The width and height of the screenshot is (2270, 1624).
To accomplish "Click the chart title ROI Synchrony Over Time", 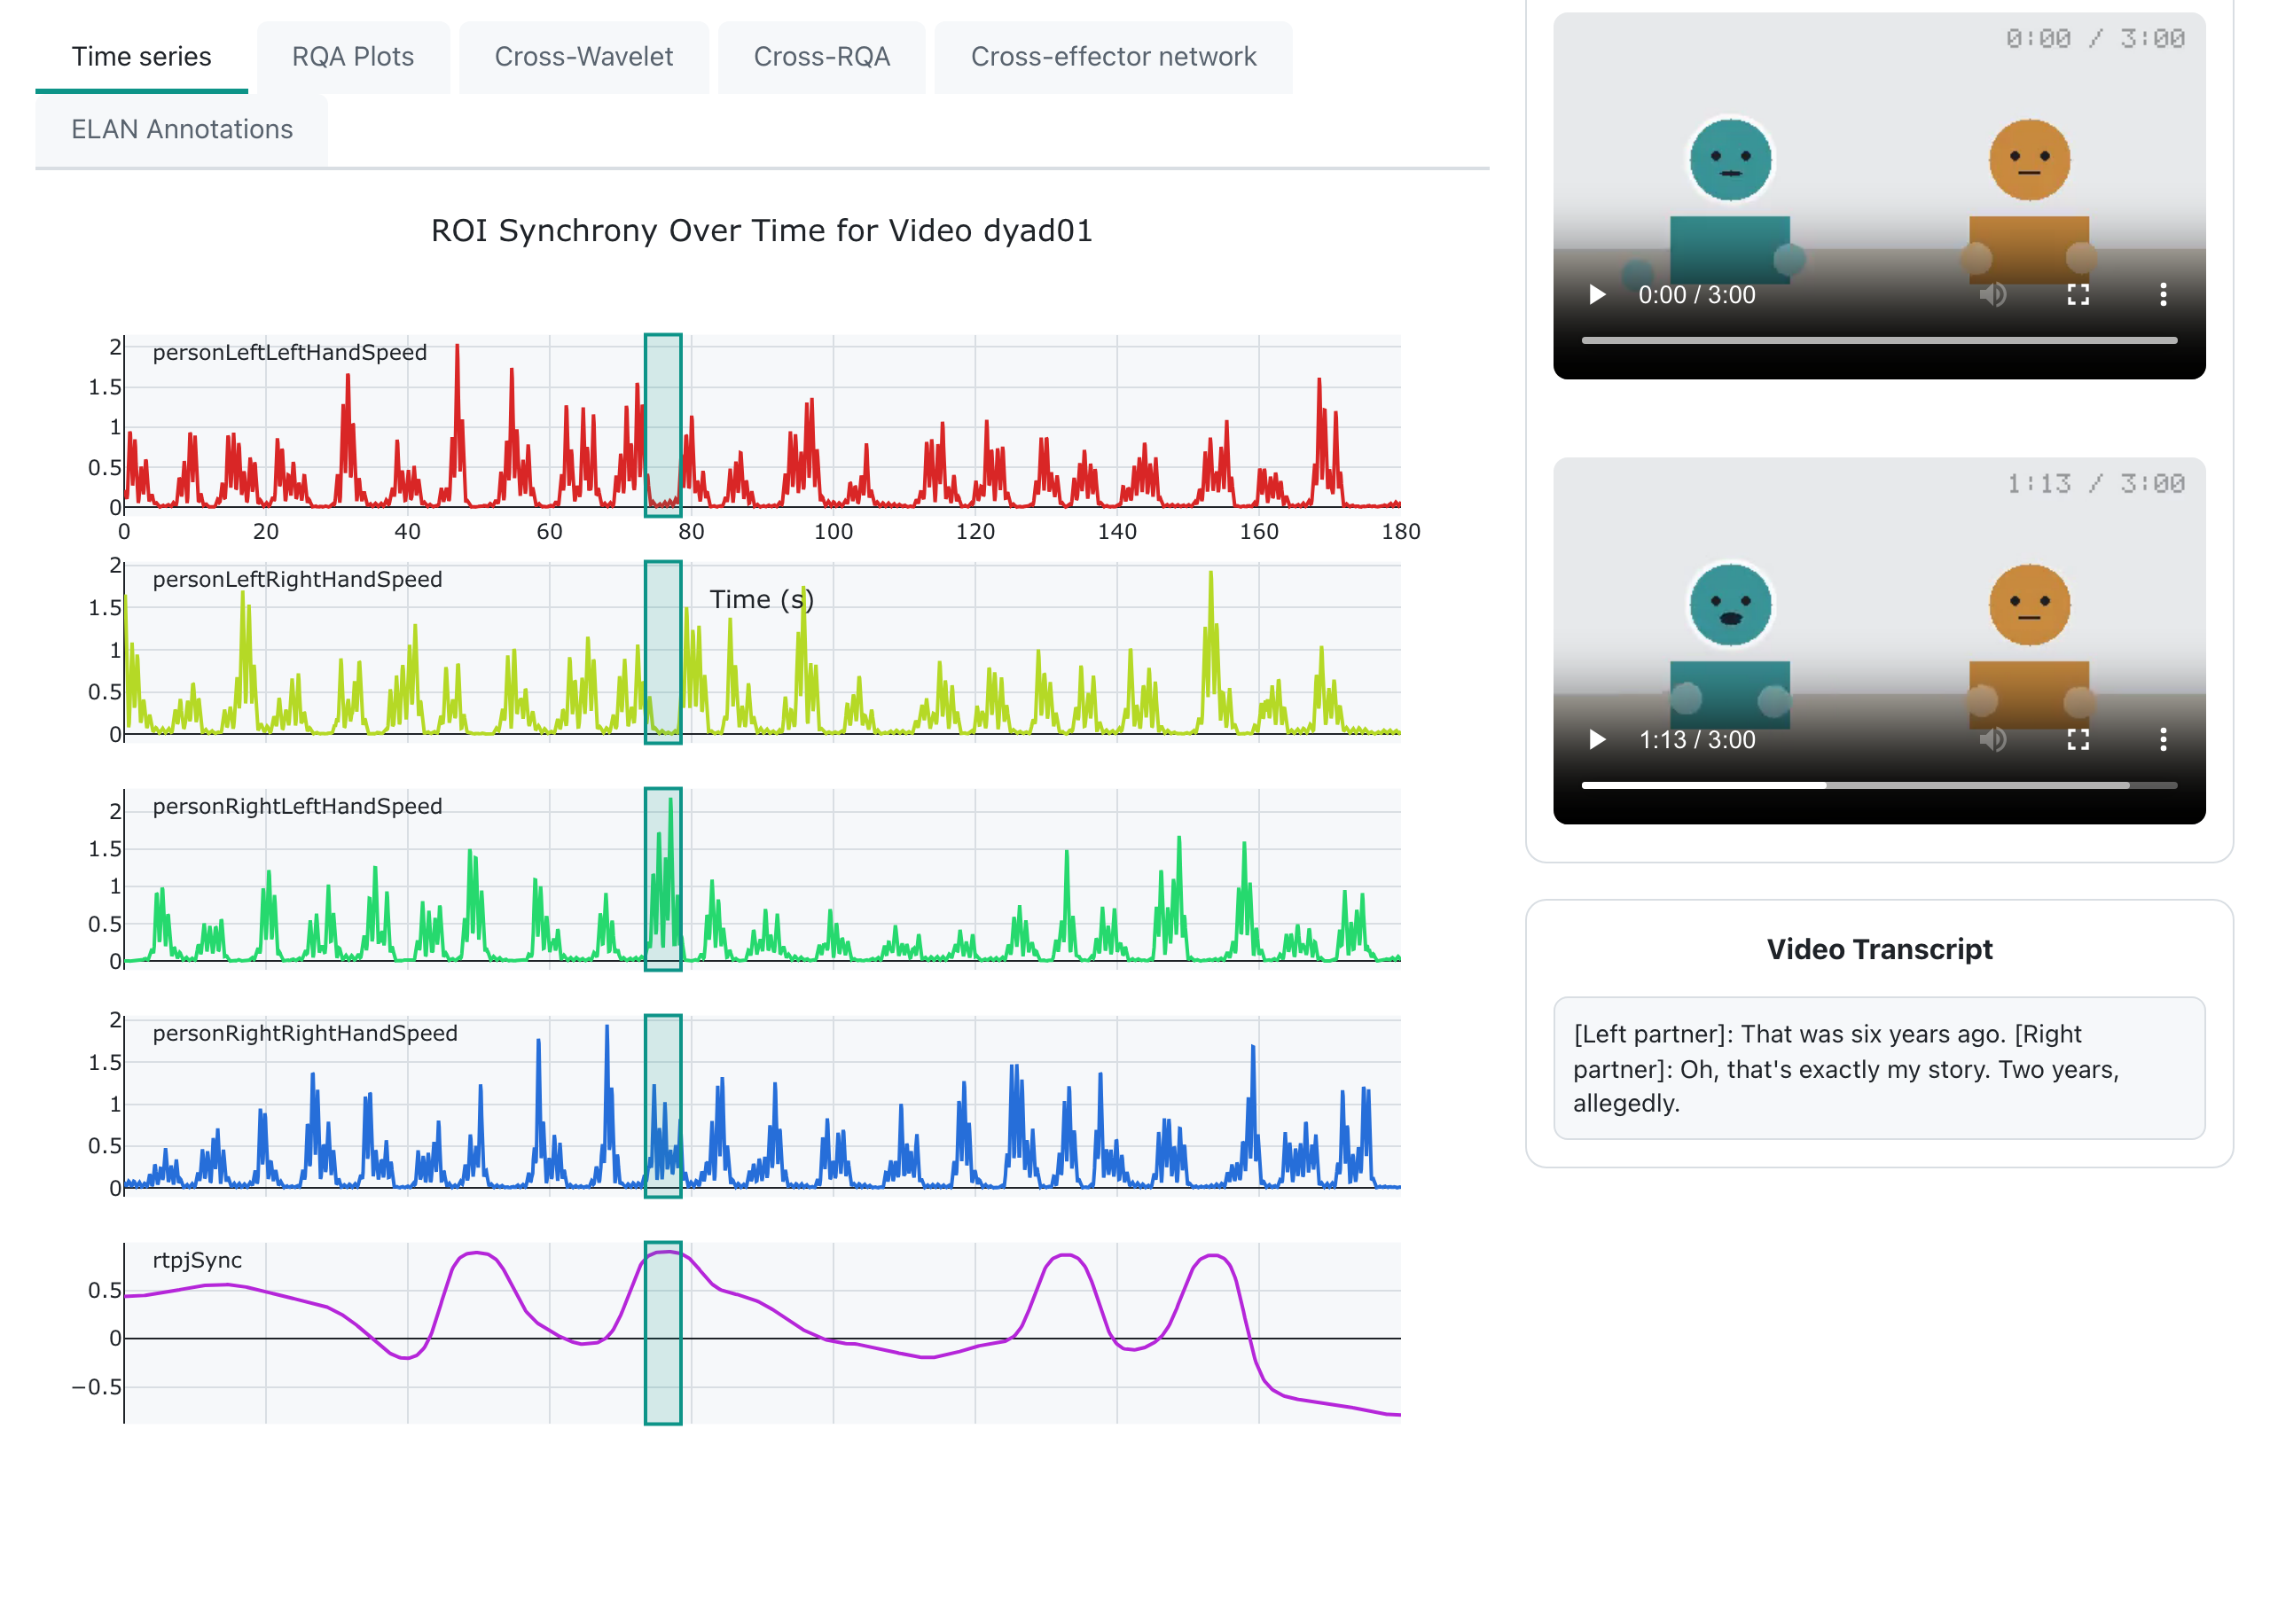I will [x=761, y=231].
